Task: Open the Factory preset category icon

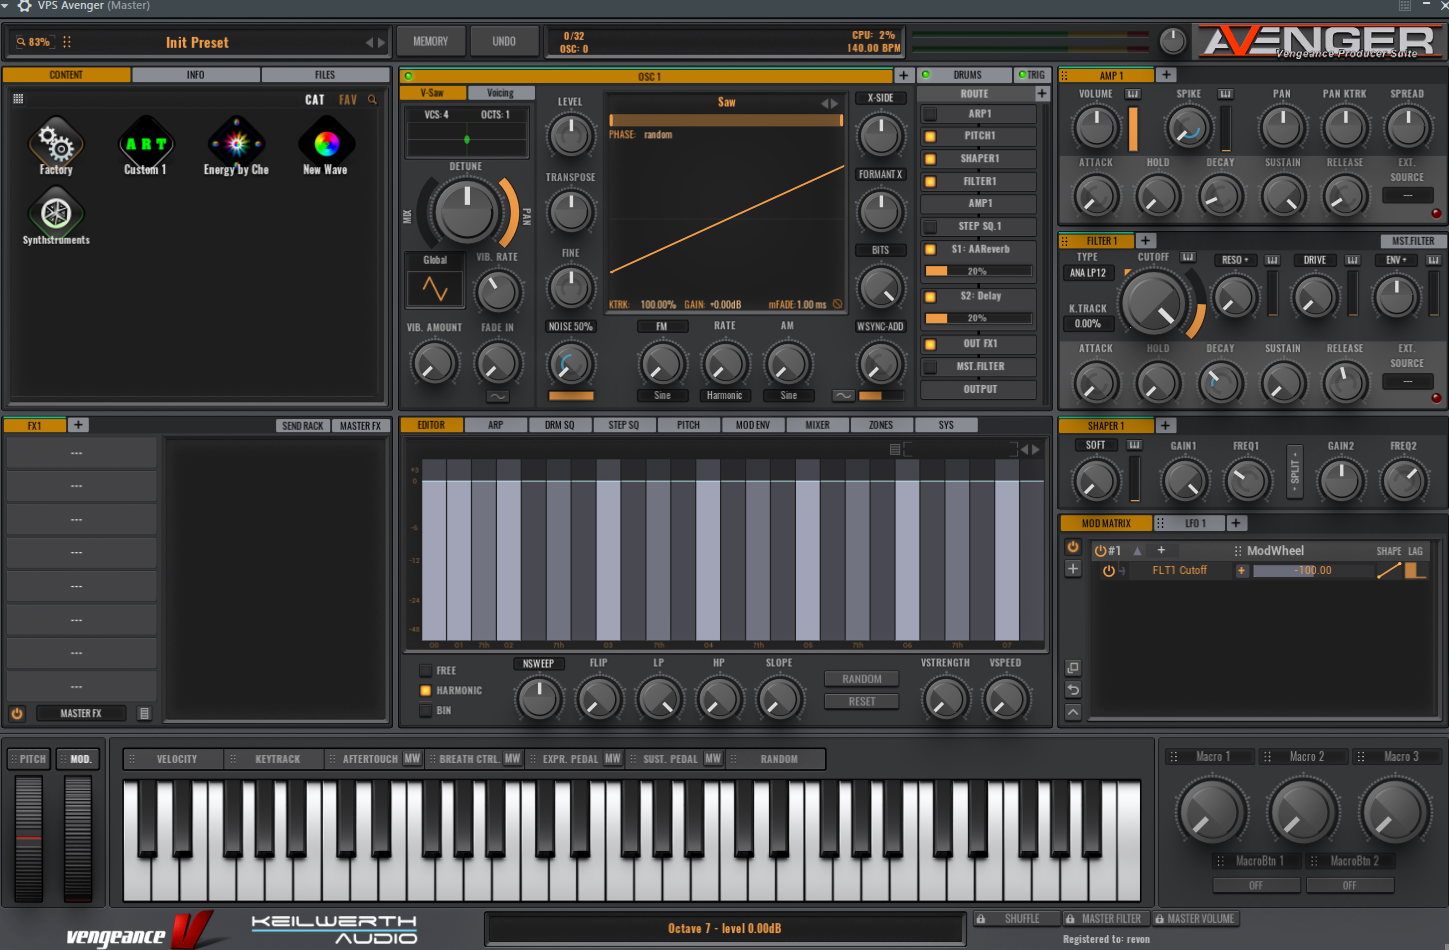Action: [56, 143]
